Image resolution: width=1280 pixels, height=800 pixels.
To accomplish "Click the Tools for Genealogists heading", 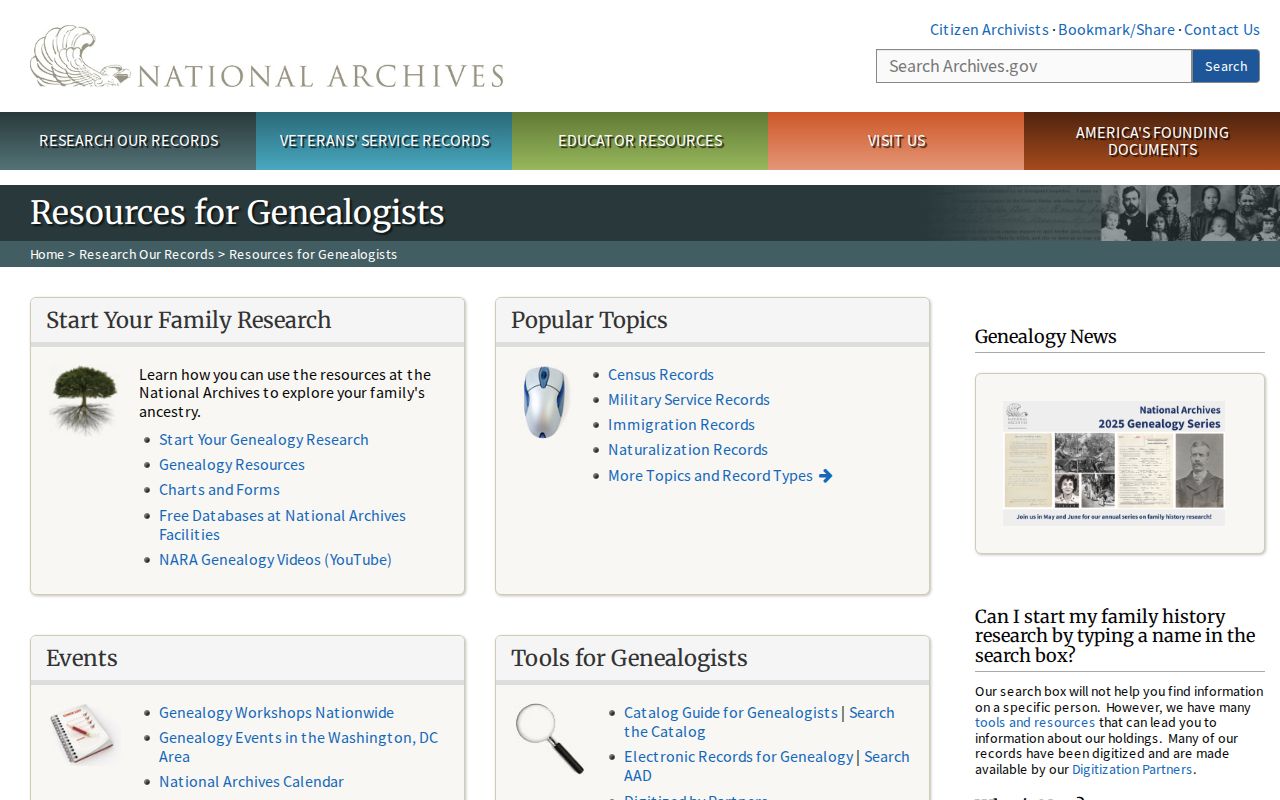I will (x=629, y=658).
